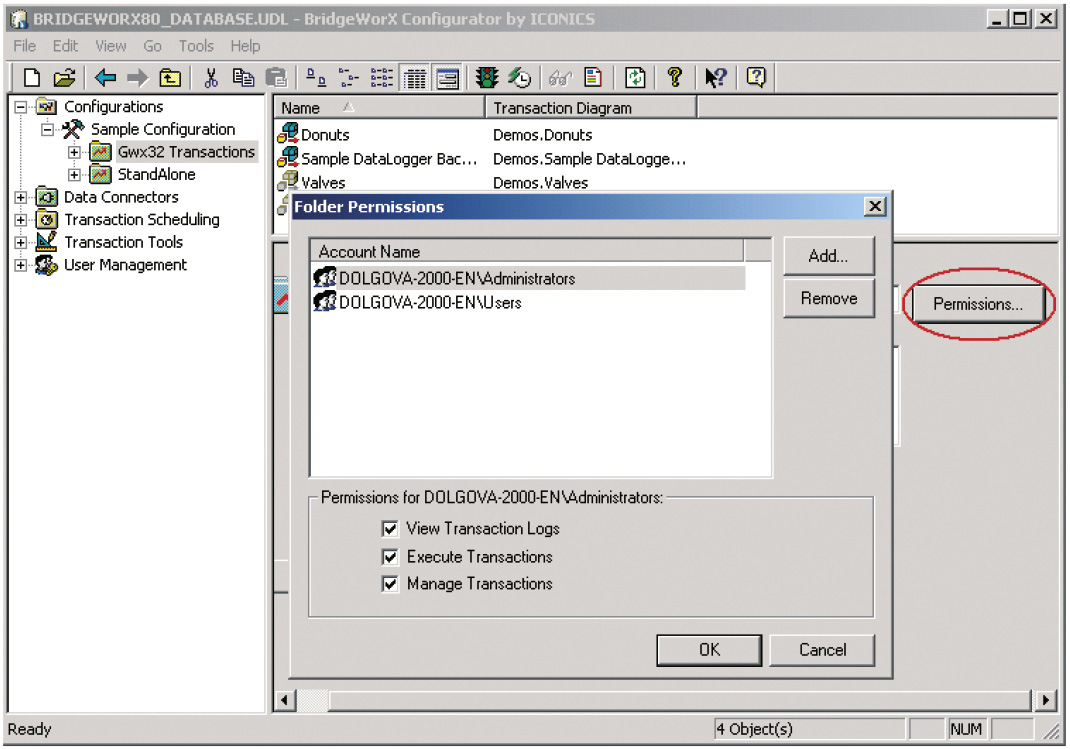This screenshot has width=1070, height=749.
Task: Select Data Connectors in the tree
Action: (x=121, y=197)
